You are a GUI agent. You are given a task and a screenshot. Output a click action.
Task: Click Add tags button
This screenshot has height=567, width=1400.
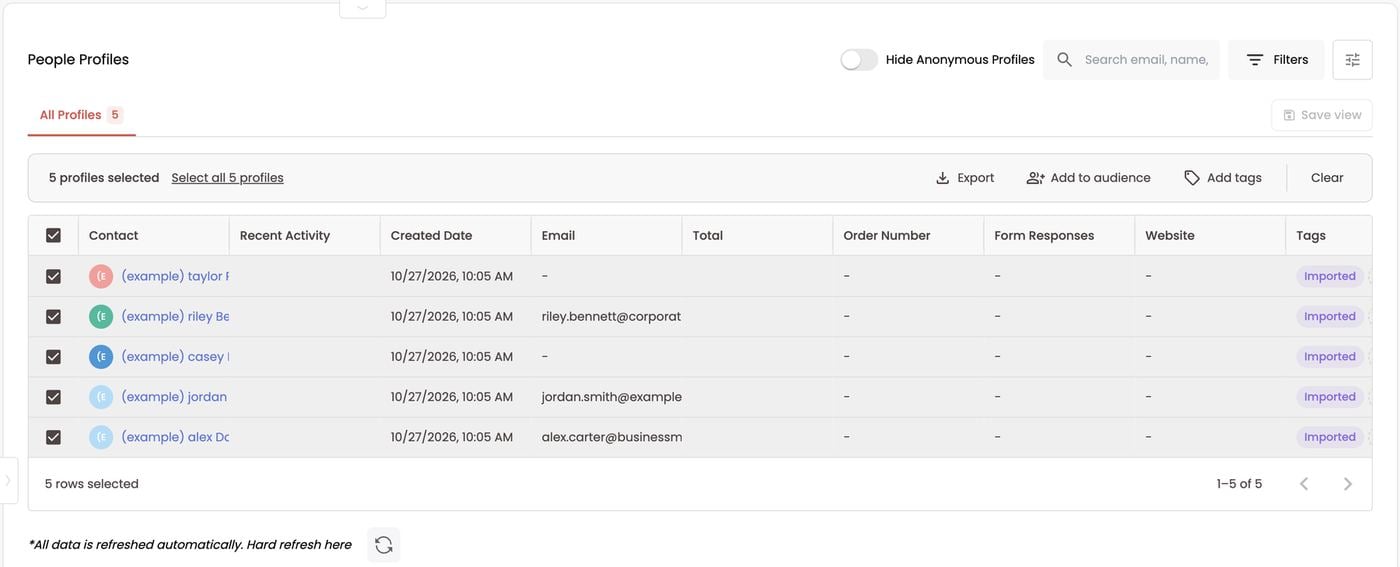1222,178
